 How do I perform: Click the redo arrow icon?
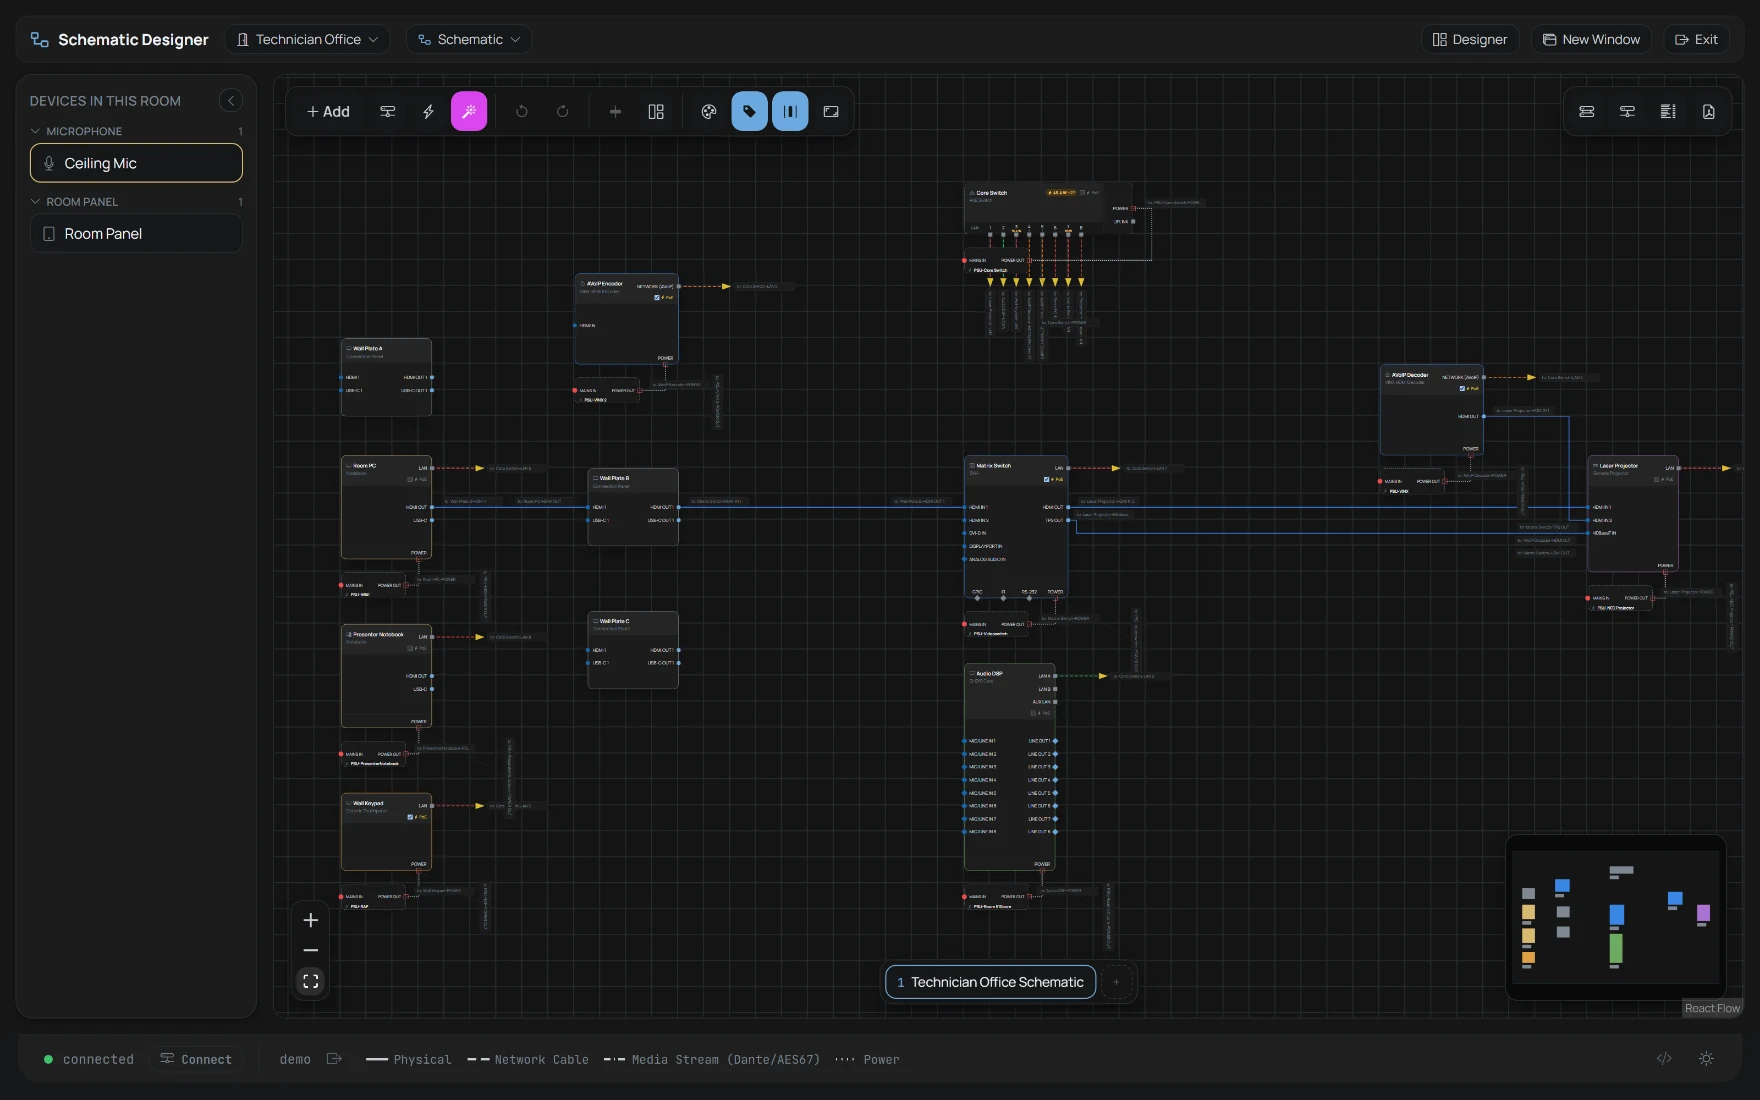(x=562, y=112)
